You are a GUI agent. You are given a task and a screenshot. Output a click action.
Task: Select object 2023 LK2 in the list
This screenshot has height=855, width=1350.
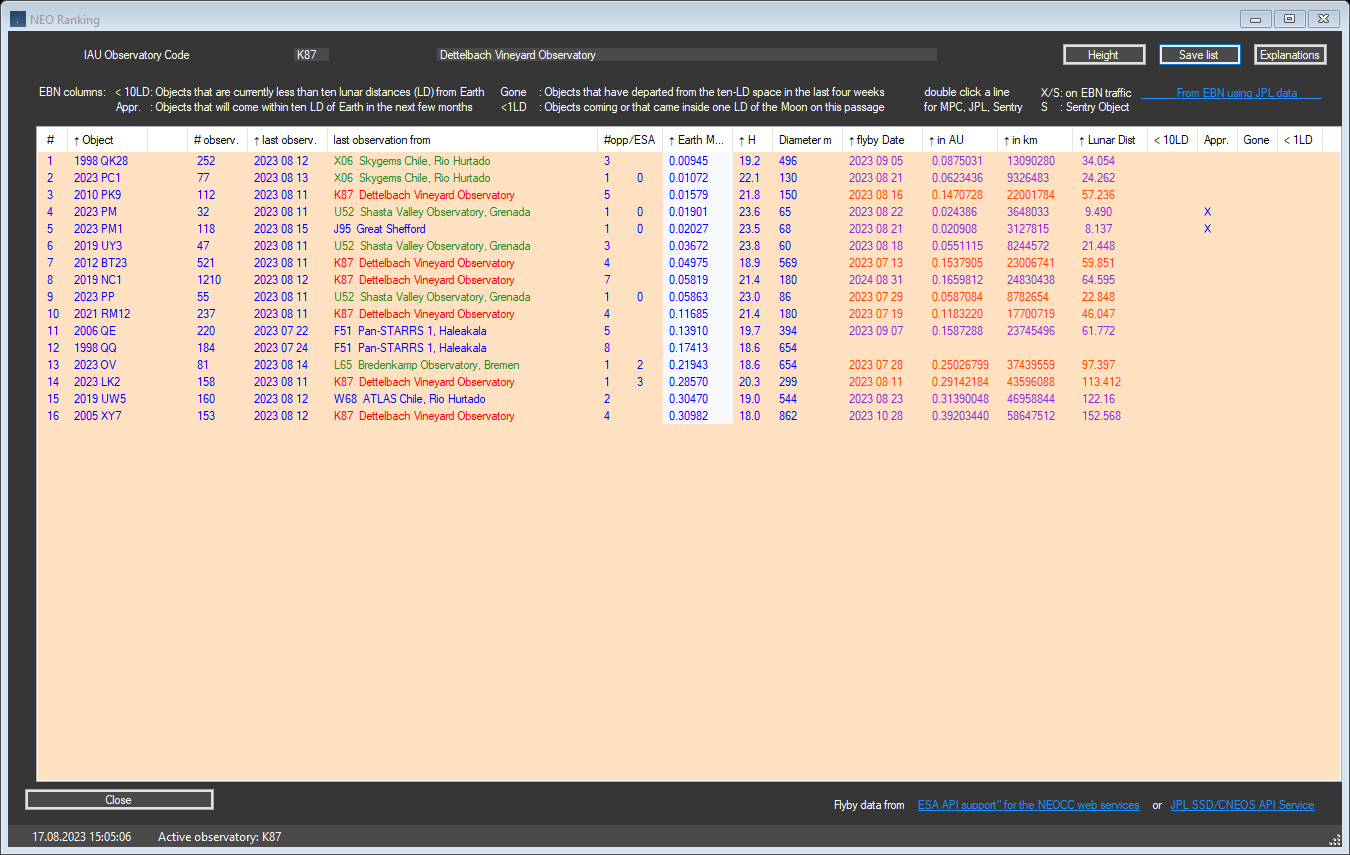click(98, 382)
